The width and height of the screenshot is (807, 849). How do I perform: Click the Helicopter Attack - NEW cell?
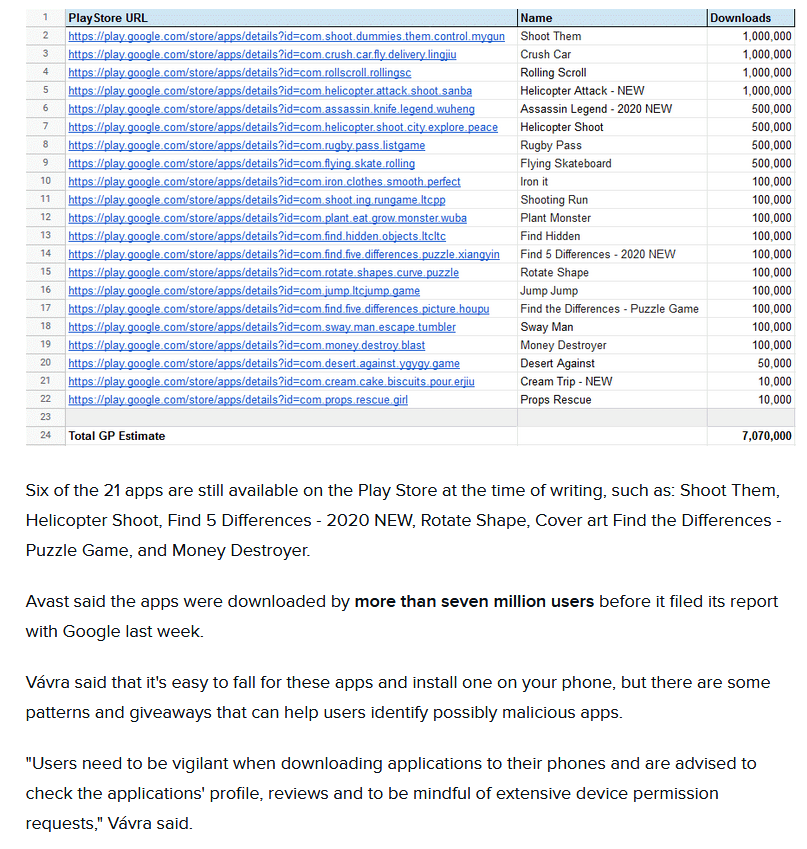coord(612,91)
